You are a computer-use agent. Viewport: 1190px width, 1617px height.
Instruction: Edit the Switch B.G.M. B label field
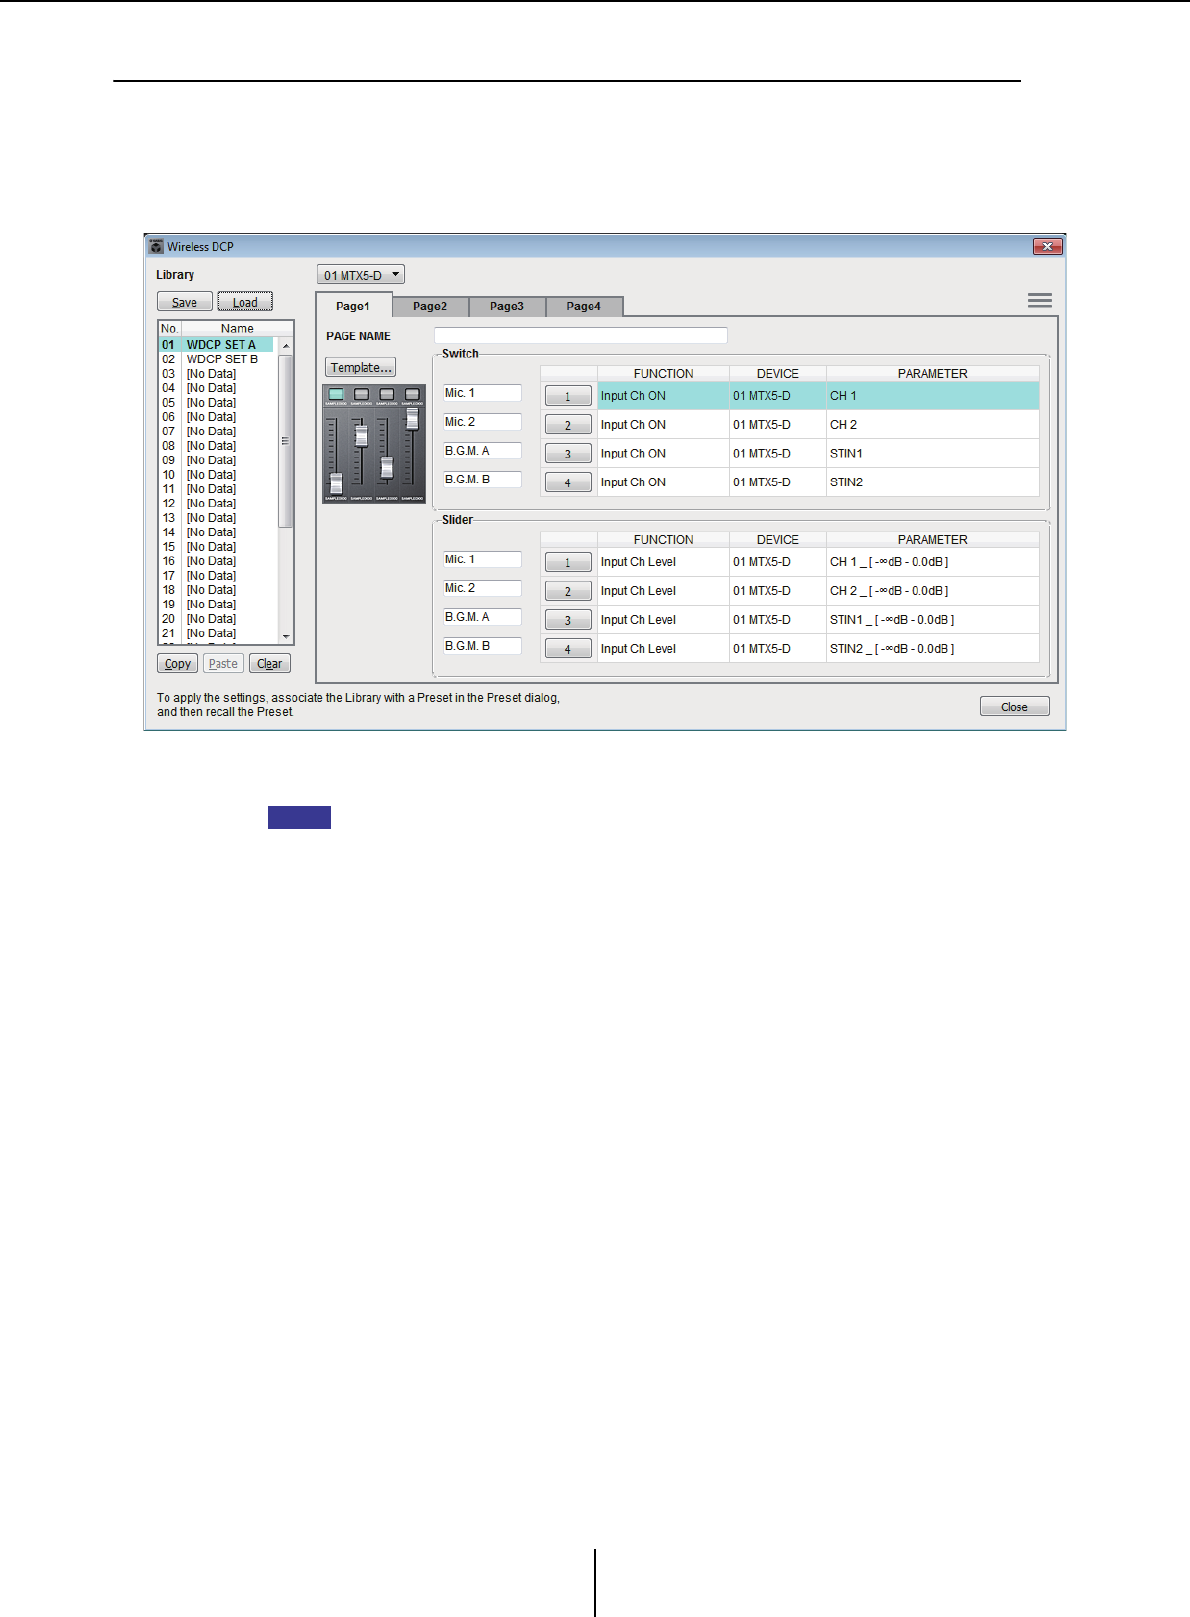click(x=483, y=480)
